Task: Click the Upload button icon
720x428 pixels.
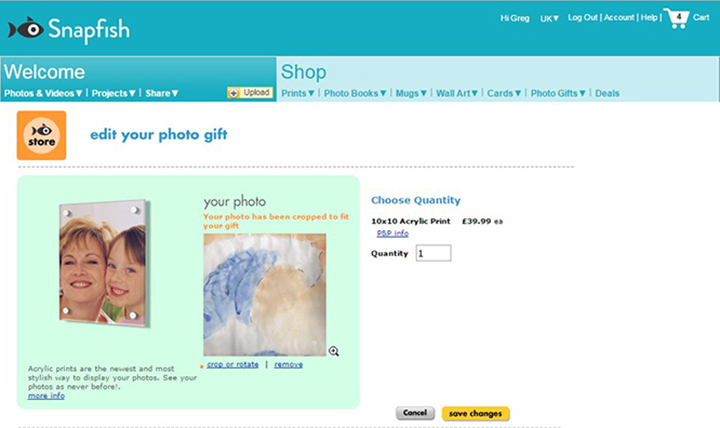Action: point(234,93)
